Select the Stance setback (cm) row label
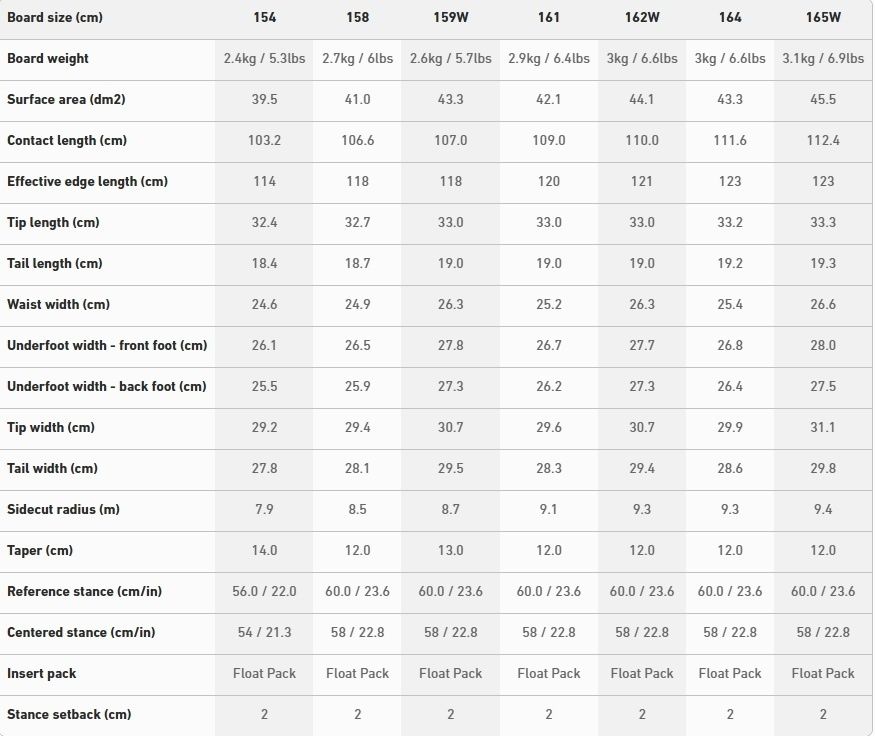This screenshot has height=736, width=875. [x=69, y=715]
